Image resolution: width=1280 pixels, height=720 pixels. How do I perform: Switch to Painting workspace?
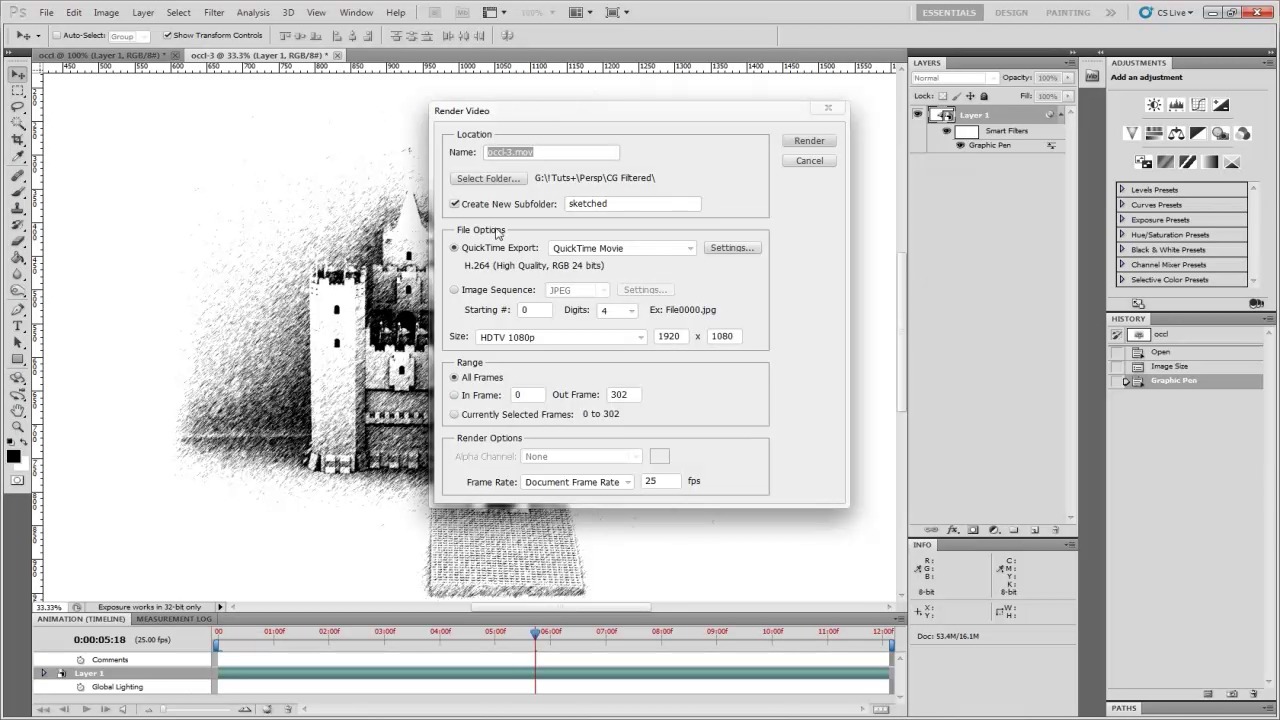[x=1068, y=13]
